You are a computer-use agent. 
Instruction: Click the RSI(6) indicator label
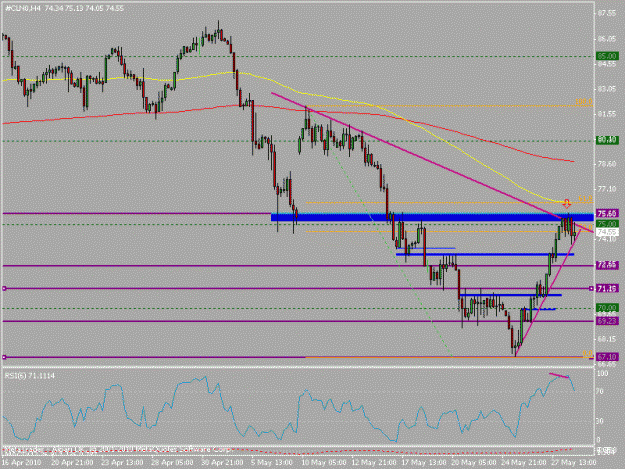30,376
